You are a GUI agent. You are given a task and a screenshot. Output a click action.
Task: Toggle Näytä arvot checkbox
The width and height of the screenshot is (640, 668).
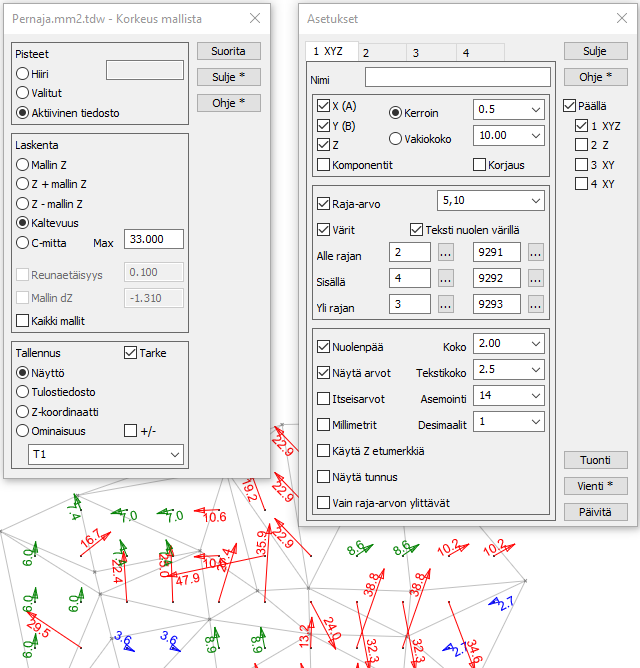tap(323, 373)
